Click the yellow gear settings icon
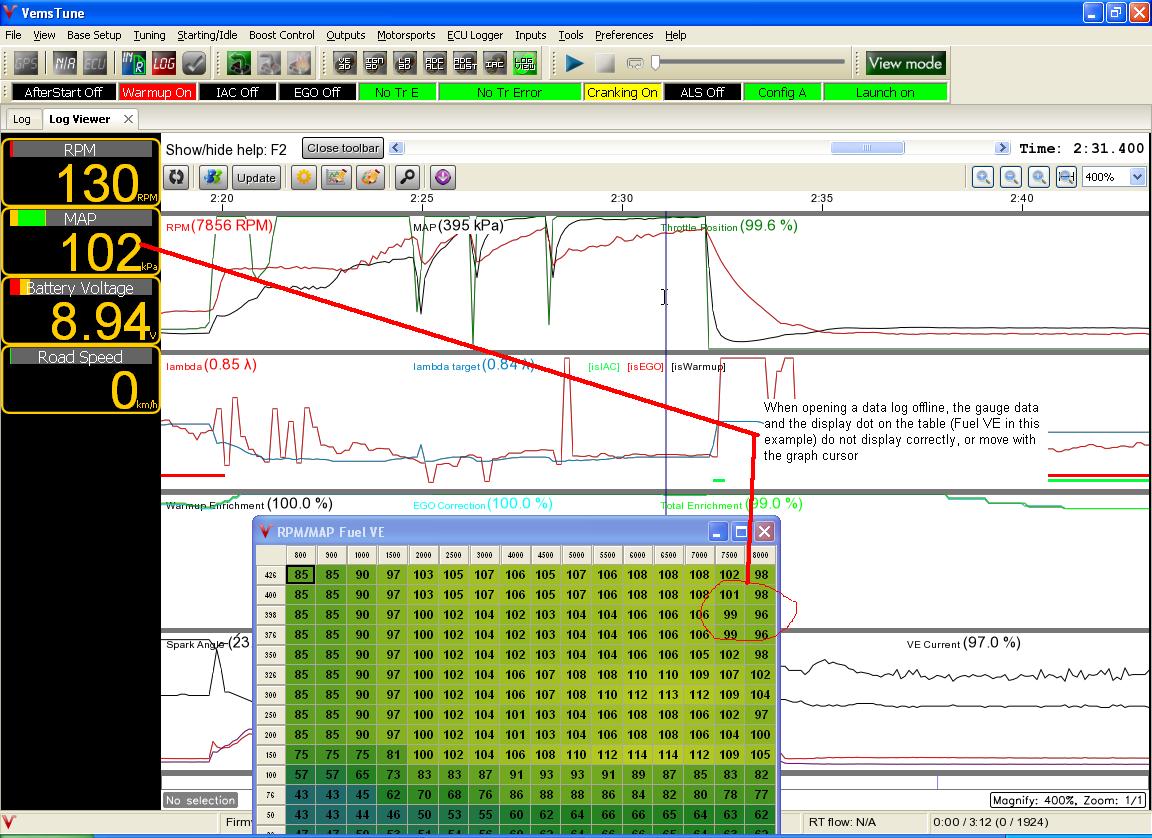Screen dimensions: 1152x838 pyautogui.click(x=304, y=177)
